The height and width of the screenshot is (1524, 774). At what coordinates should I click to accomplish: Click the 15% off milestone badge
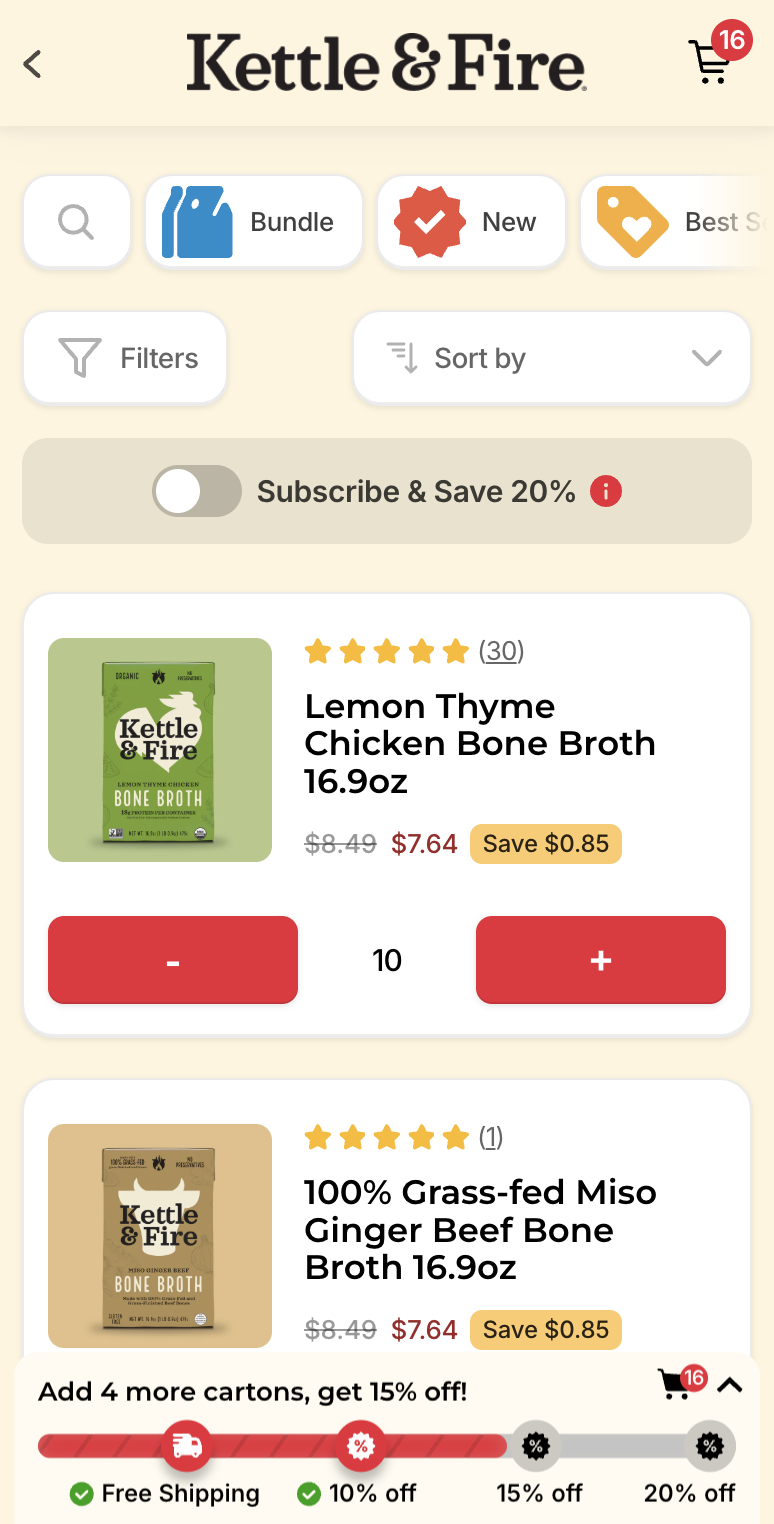(x=535, y=1446)
